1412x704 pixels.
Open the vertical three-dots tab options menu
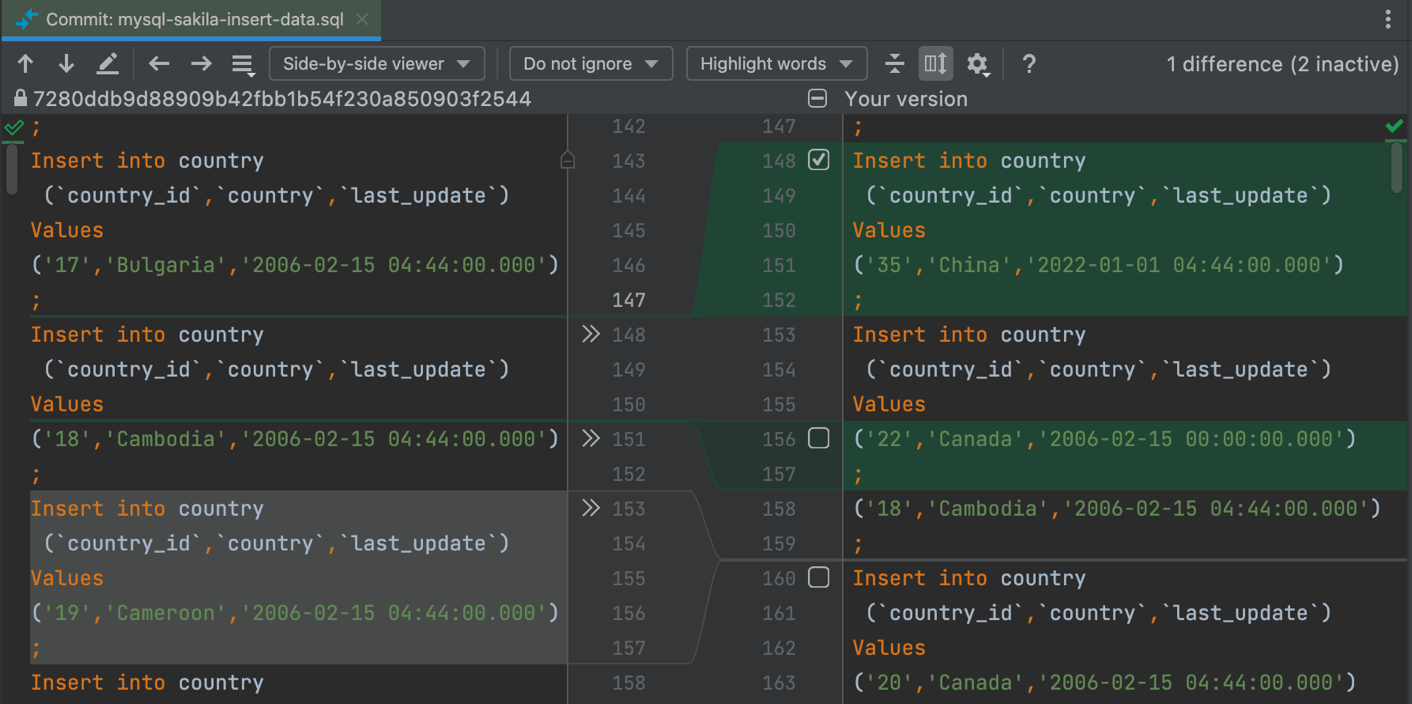pos(1388,19)
